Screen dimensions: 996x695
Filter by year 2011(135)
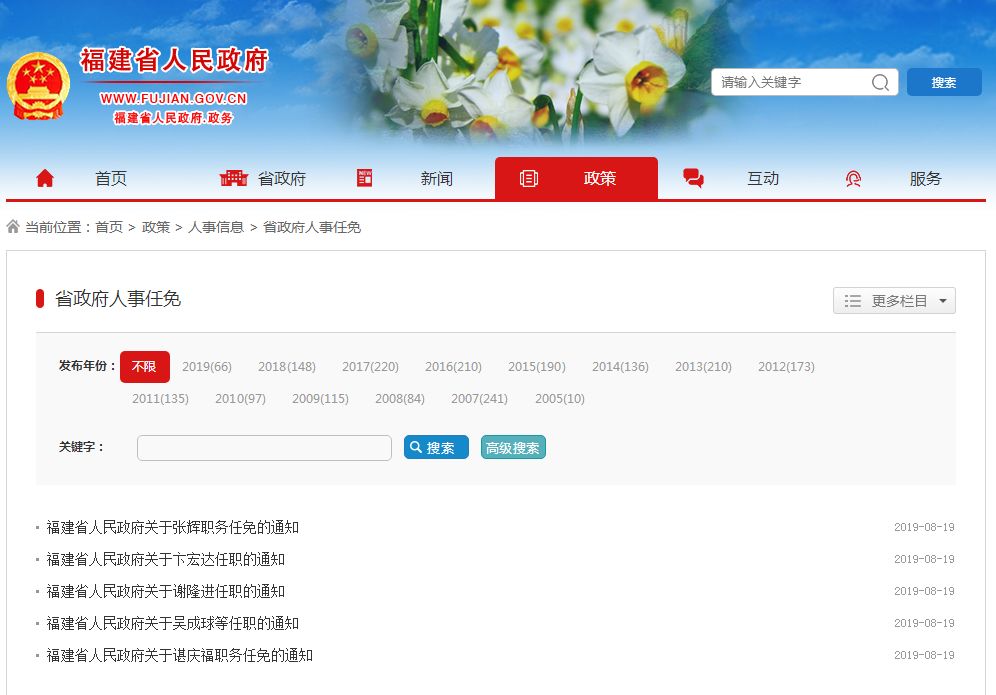tap(160, 398)
